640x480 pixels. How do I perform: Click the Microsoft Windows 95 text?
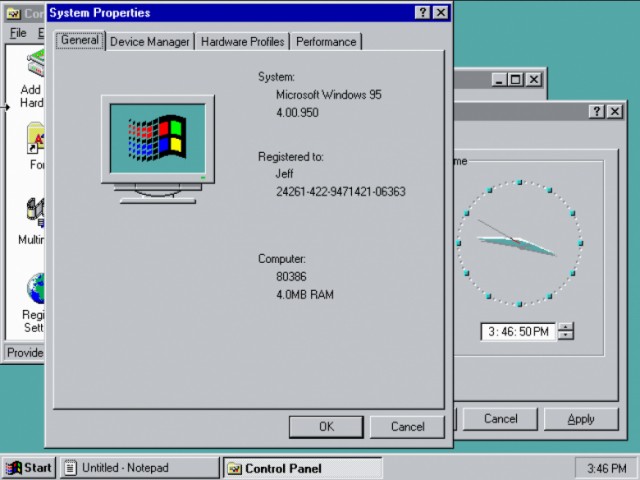point(329,95)
